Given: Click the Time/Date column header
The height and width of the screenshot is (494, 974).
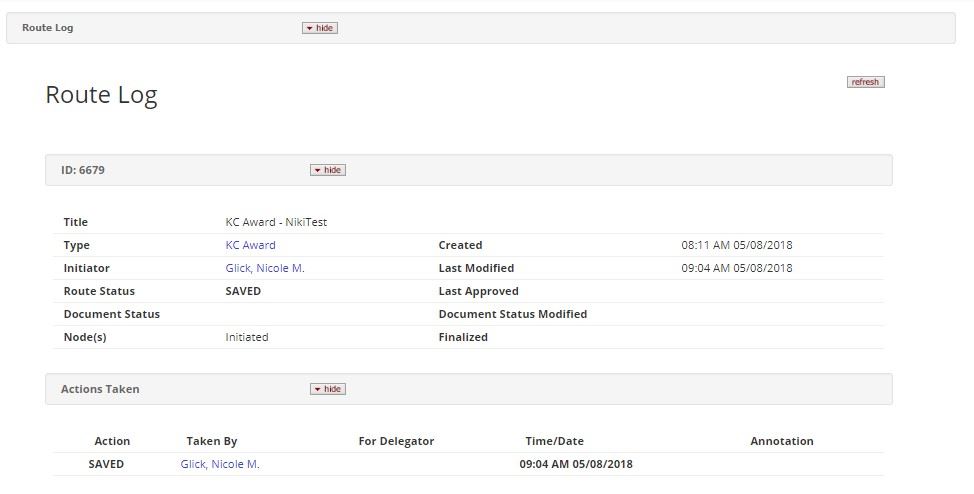Looking at the screenshot, I should click(554, 441).
